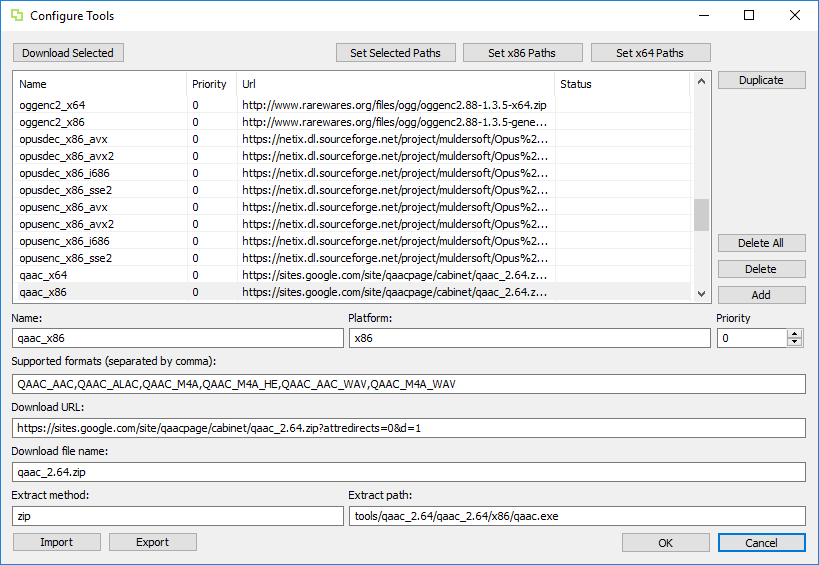Image resolution: width=819 pixels, height=565 pixels.
Task: Select the oggenc2_x86 row
Action: (353, 122)
